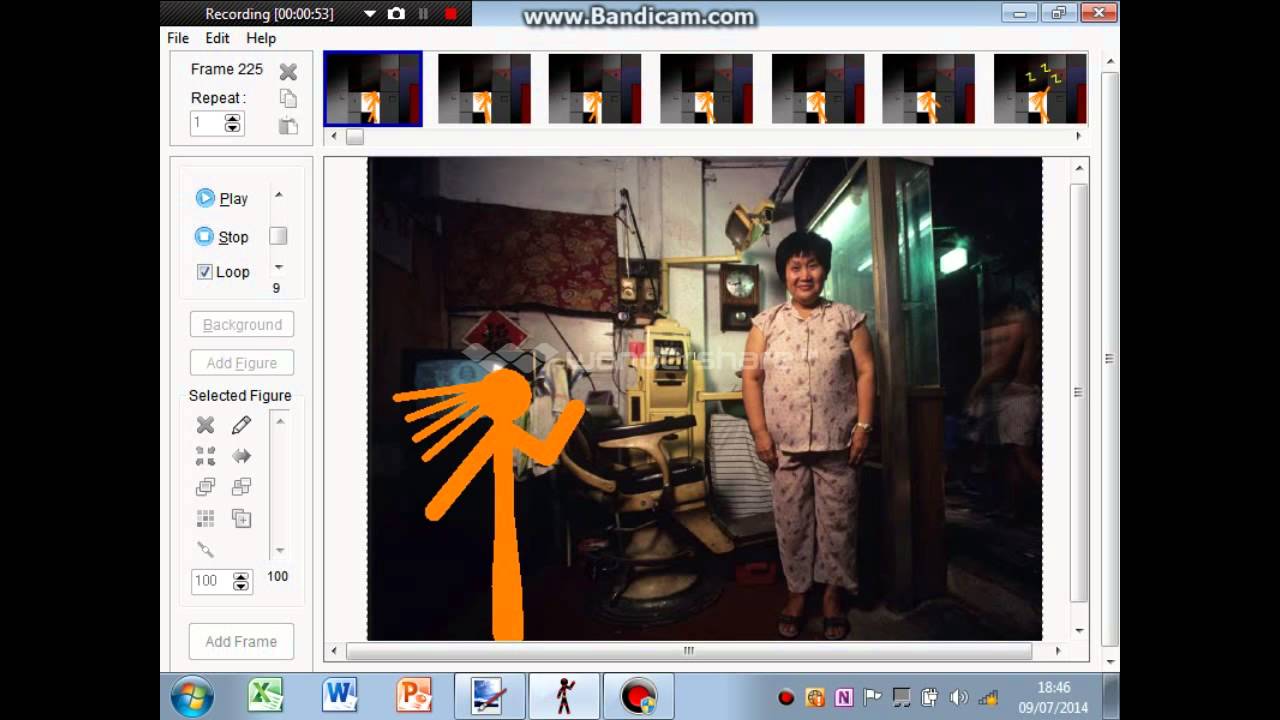Edit selected figure with the pencil icon
1280x720 pixels.
click(x=241, y=425)
